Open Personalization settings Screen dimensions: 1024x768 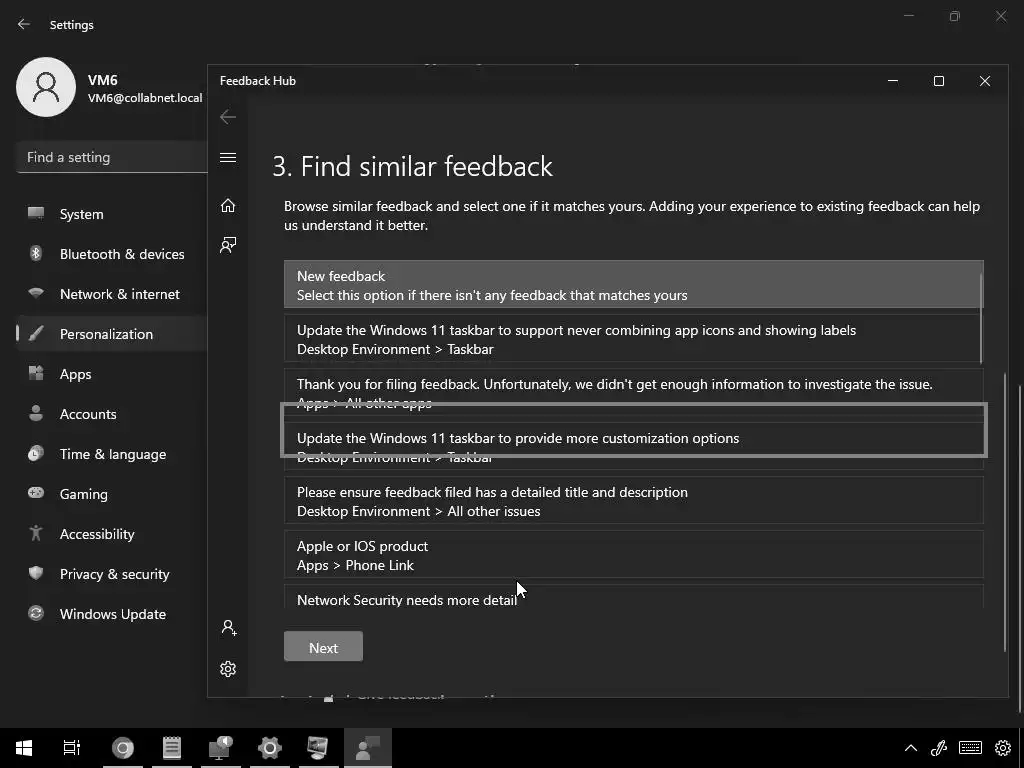(x=112, y=334)
